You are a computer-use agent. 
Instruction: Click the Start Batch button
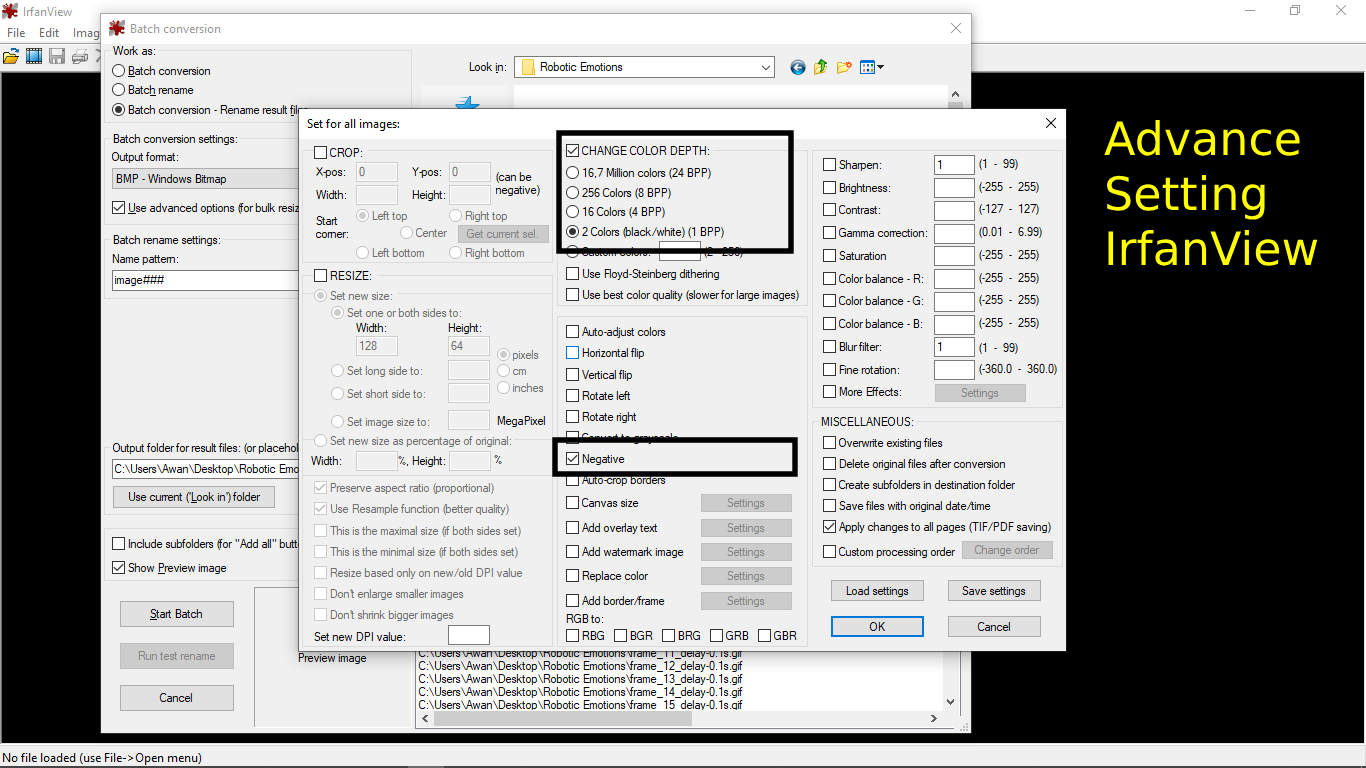pyautogui.click(x=176, y=614)
